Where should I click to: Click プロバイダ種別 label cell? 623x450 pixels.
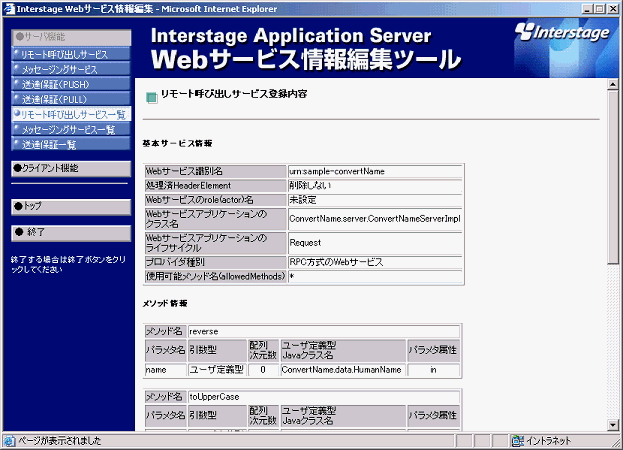click(x=215, y=262)
